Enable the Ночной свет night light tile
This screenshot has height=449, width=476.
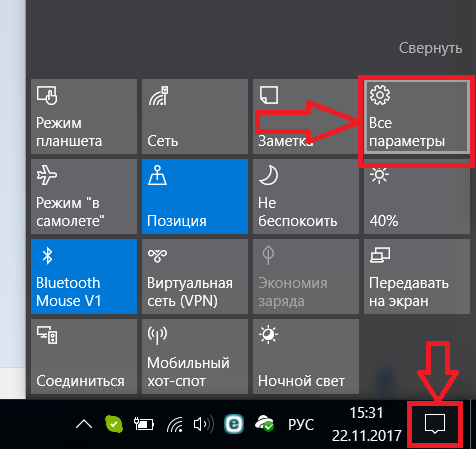coord(306,356)
